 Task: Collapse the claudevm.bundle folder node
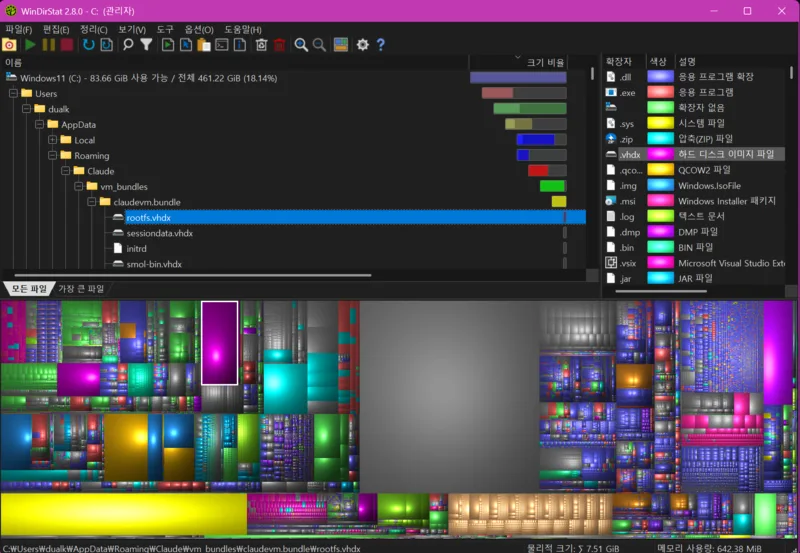tap(91, 202)
